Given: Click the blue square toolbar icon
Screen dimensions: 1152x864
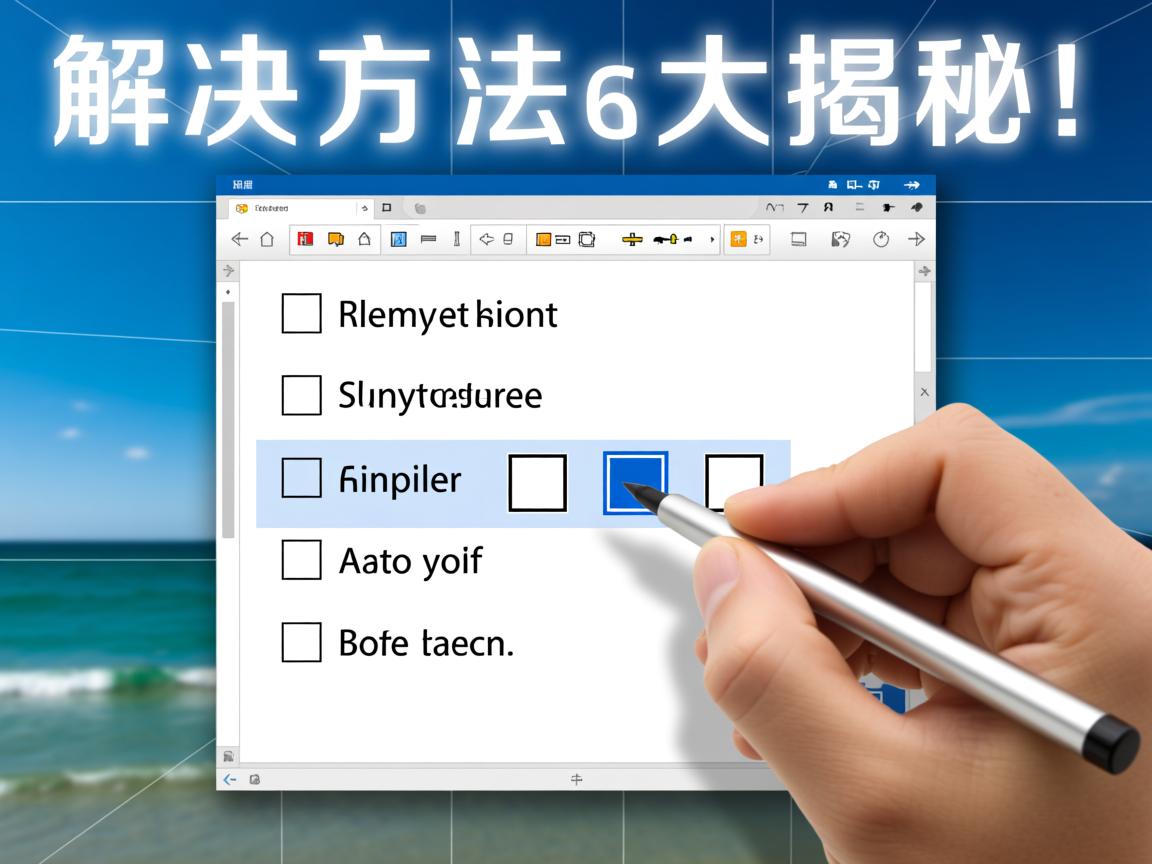Looking at the screenshot, I should pos(398,239).
